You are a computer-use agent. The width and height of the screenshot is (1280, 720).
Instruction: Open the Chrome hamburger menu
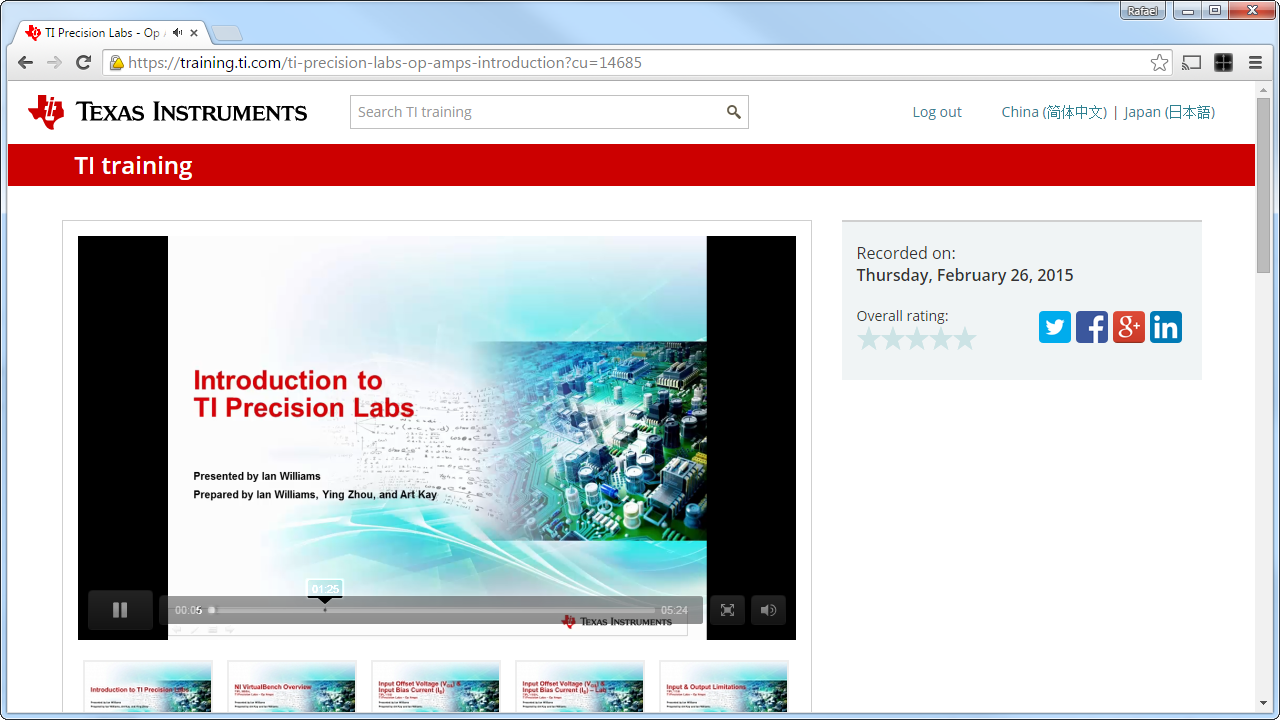point(1256,63)
